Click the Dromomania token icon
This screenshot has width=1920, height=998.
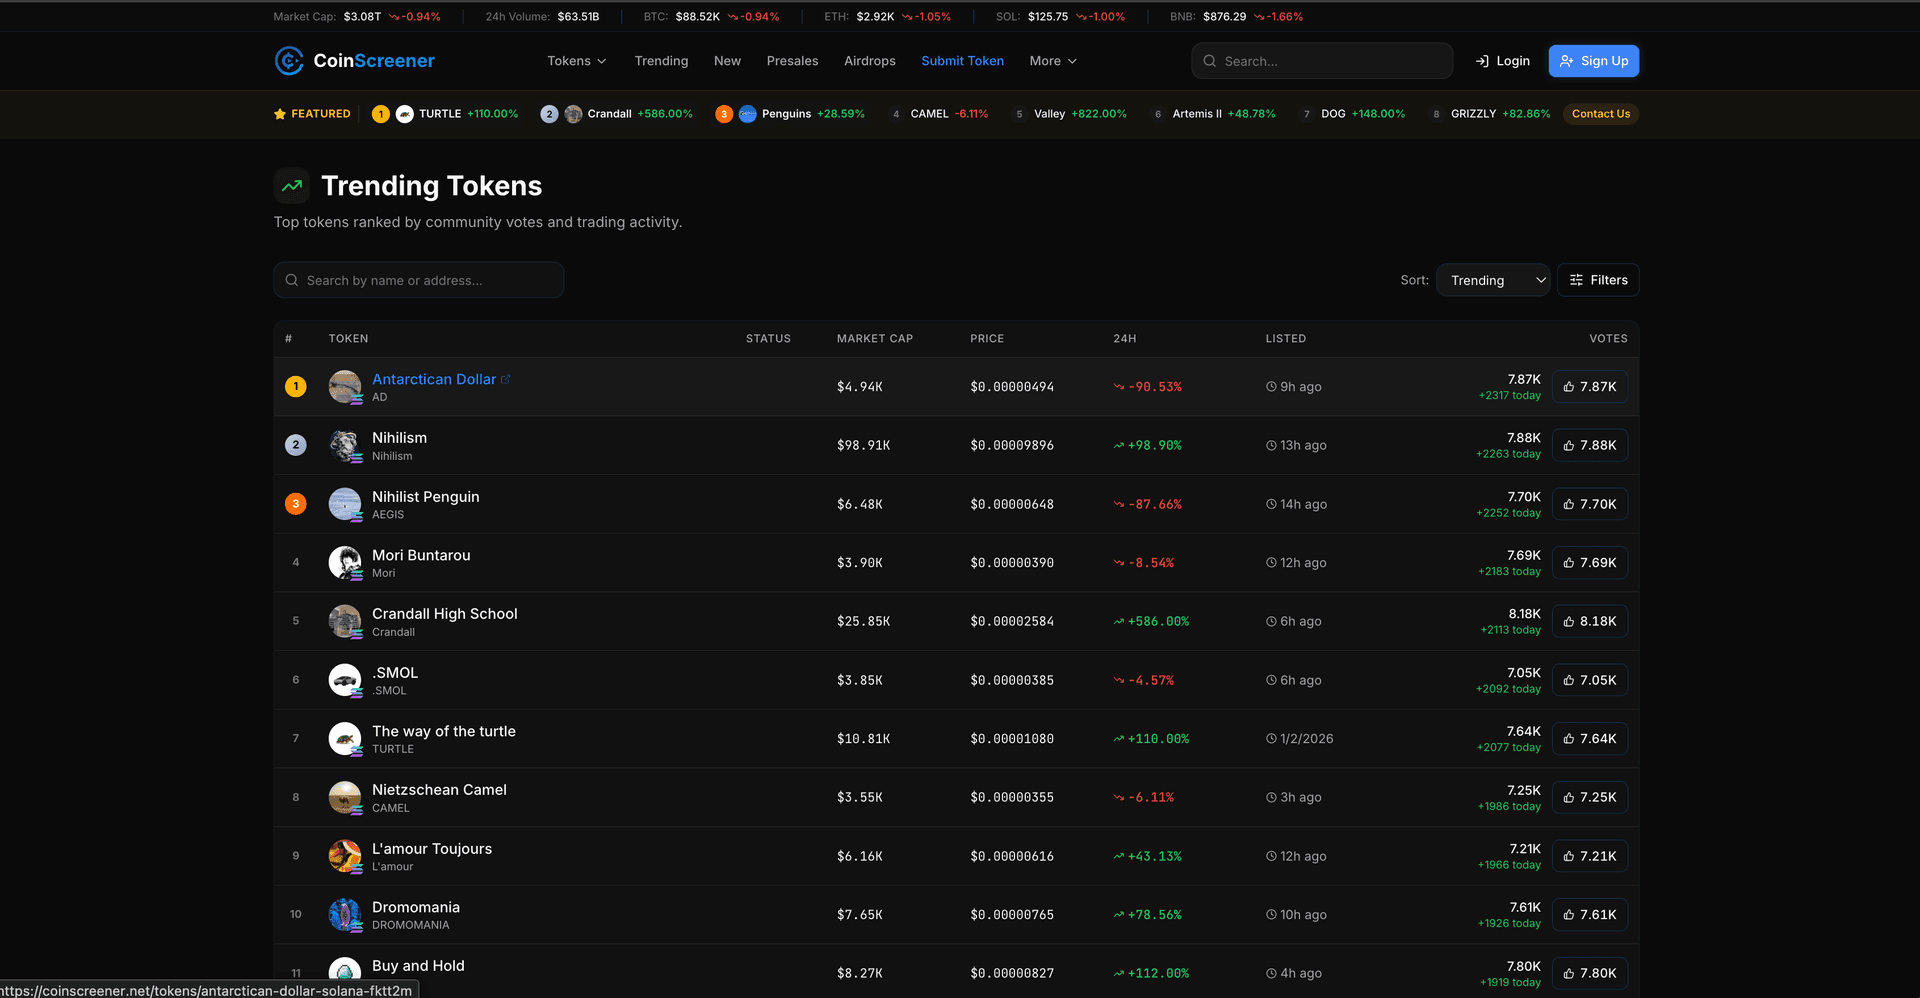tap(345, 914)
